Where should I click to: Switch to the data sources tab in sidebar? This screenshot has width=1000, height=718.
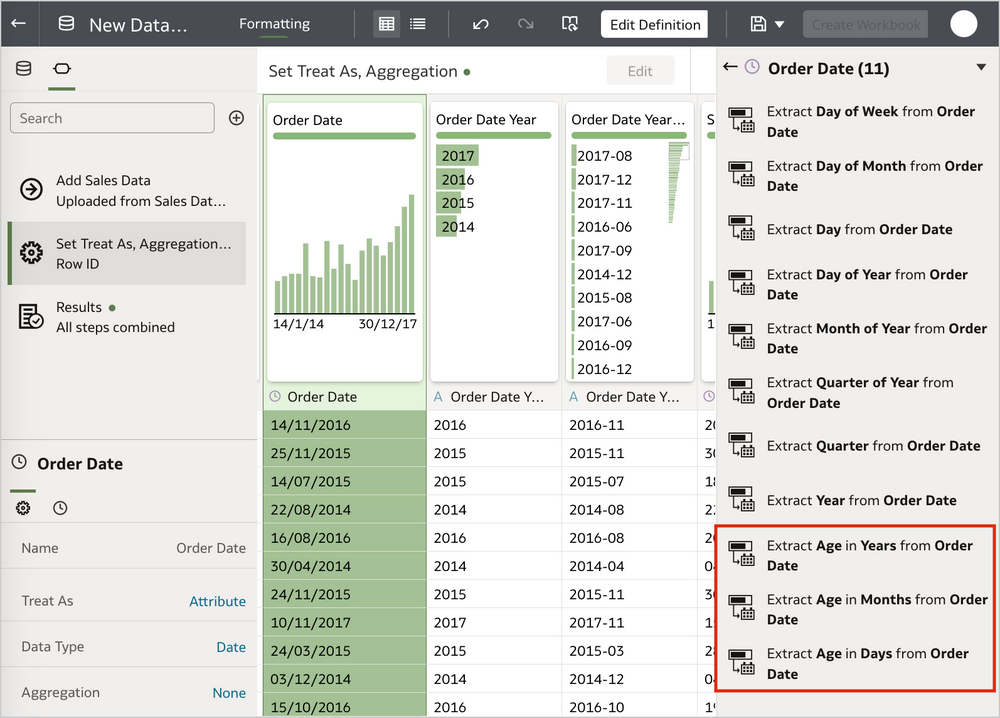pos(24,70)
